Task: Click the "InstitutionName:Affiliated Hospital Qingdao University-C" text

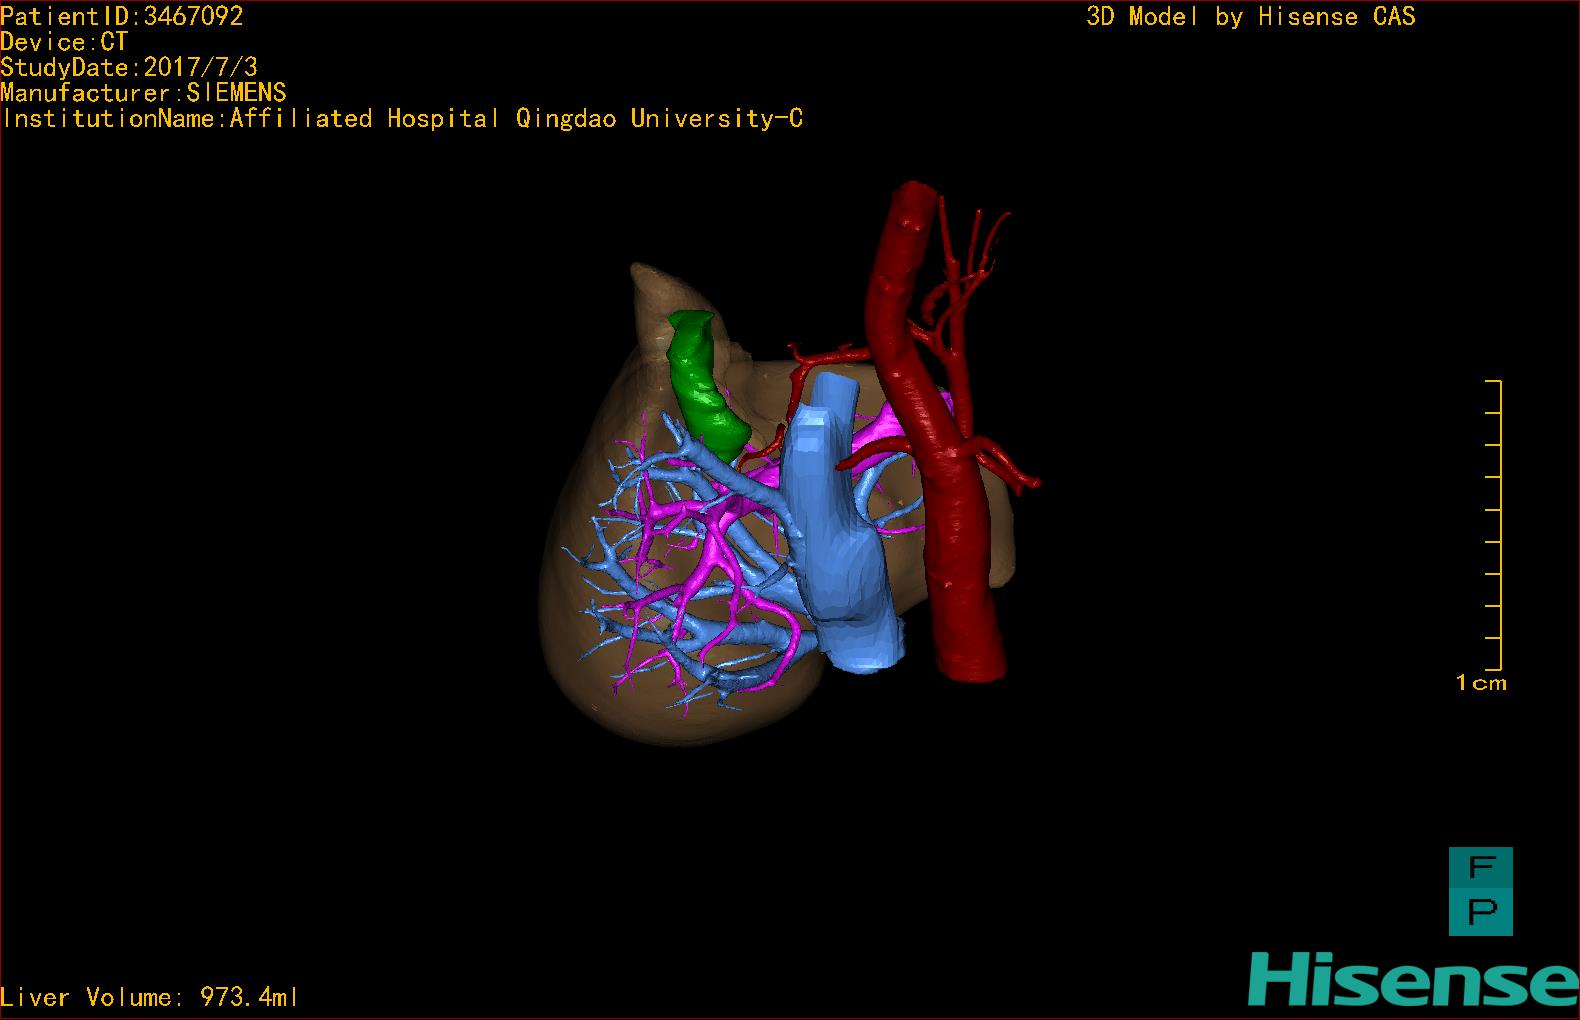Action: click(402, 119)
